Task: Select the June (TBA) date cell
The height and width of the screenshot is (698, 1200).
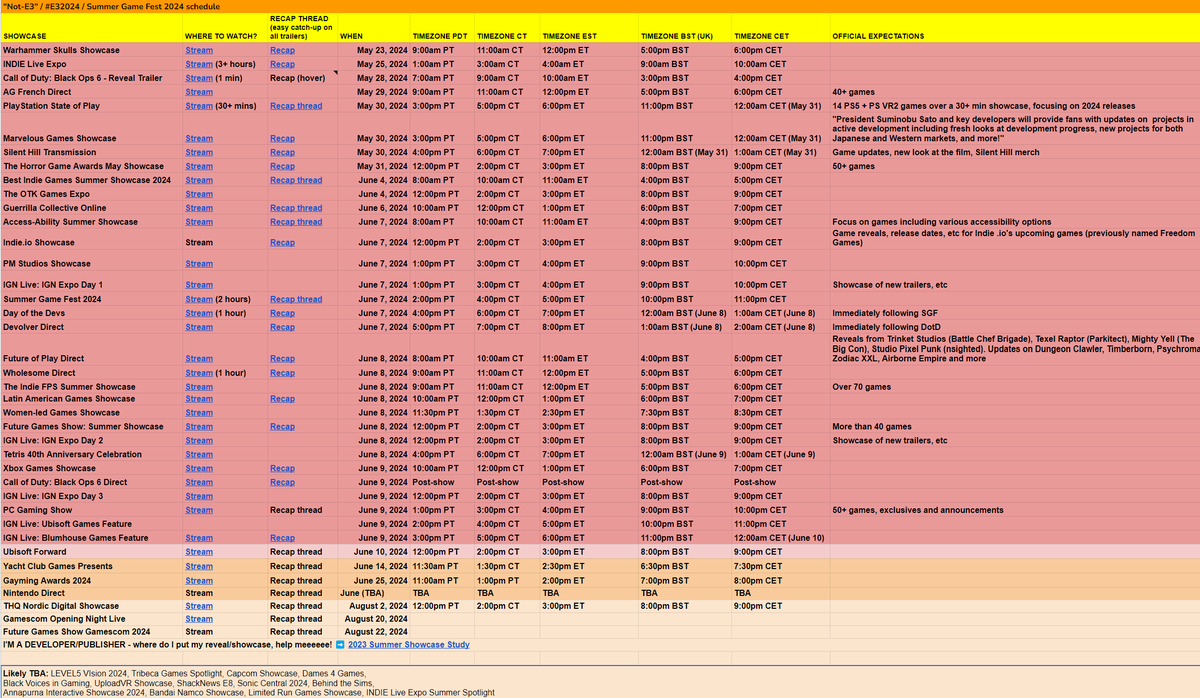Action: pyautogui.click(x=372, y=593)
